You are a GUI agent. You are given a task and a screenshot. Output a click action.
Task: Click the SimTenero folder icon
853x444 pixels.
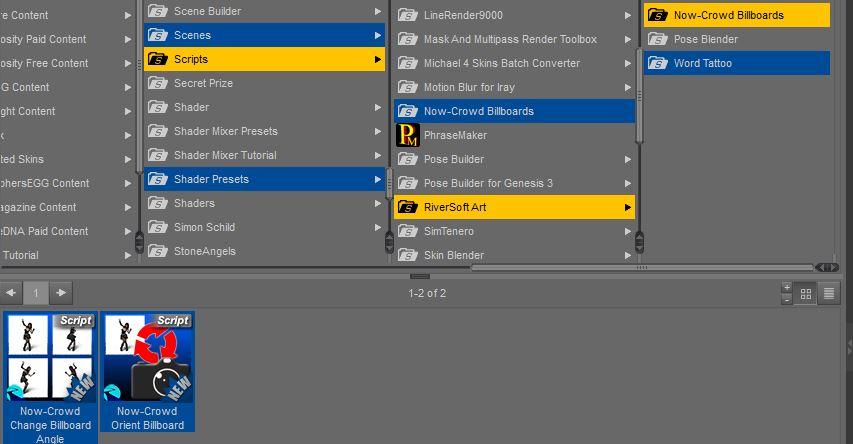[x=407, y=231]
